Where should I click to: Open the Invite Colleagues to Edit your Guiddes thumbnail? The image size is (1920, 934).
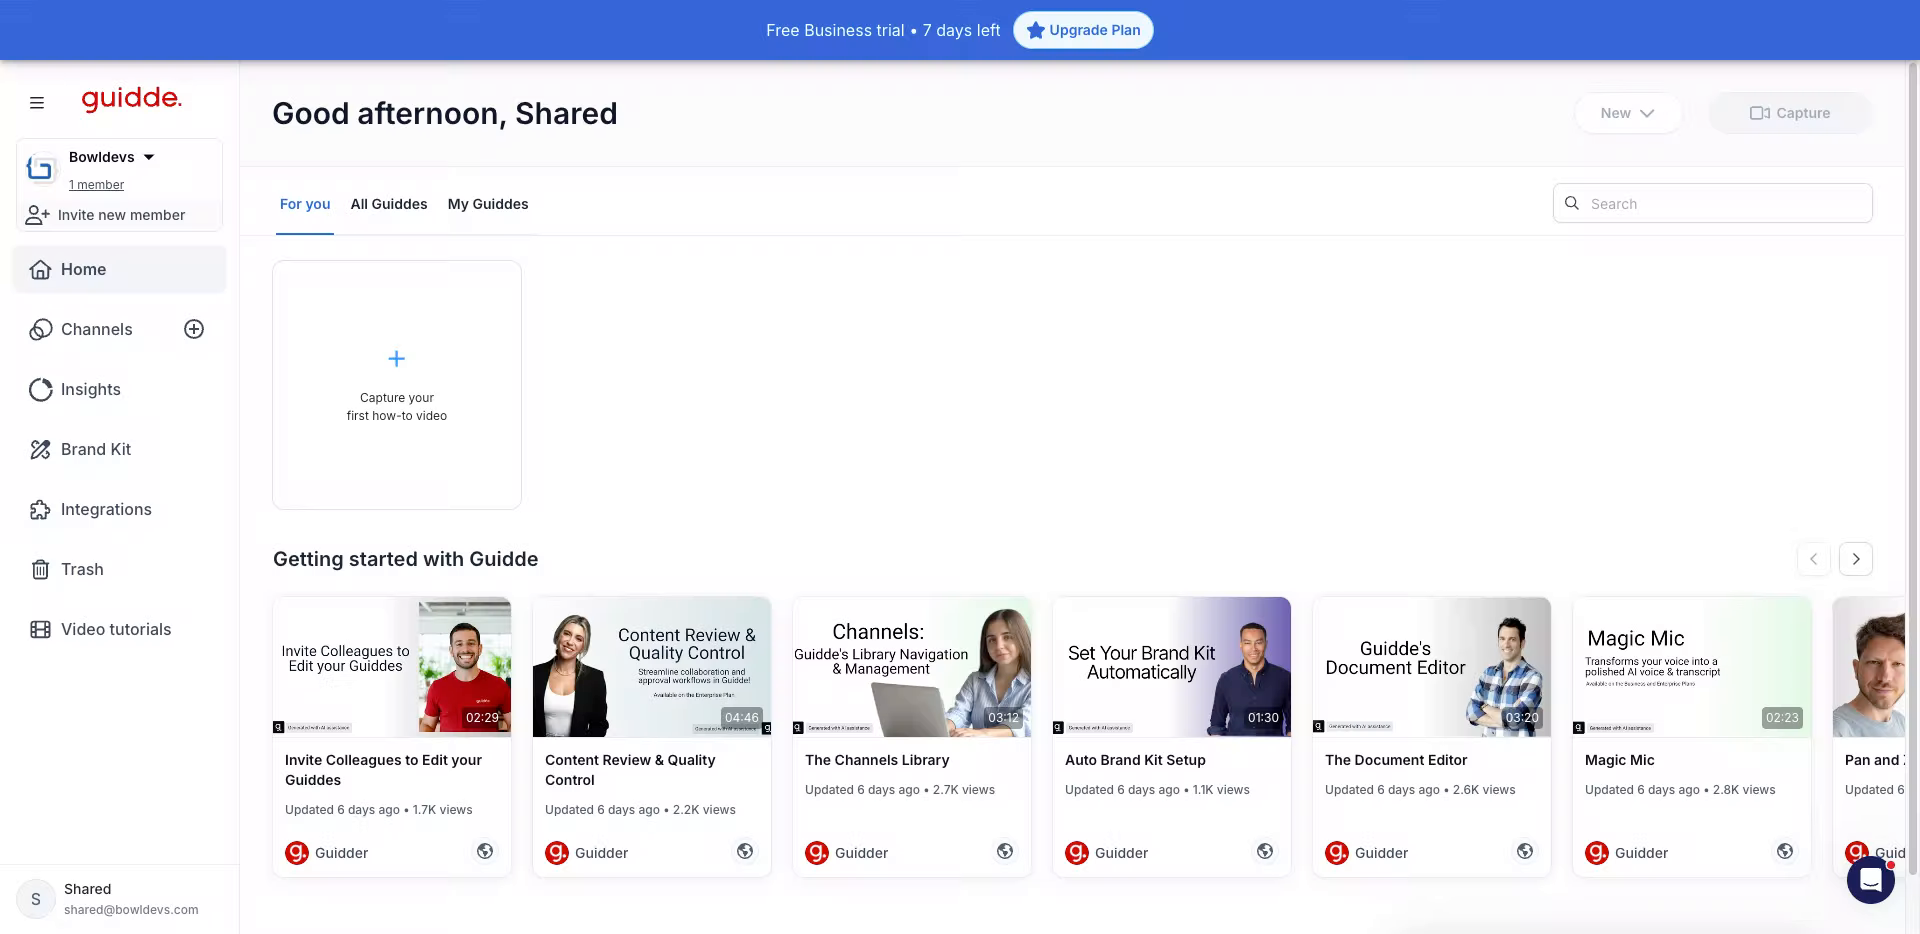[x=392, y=667]
